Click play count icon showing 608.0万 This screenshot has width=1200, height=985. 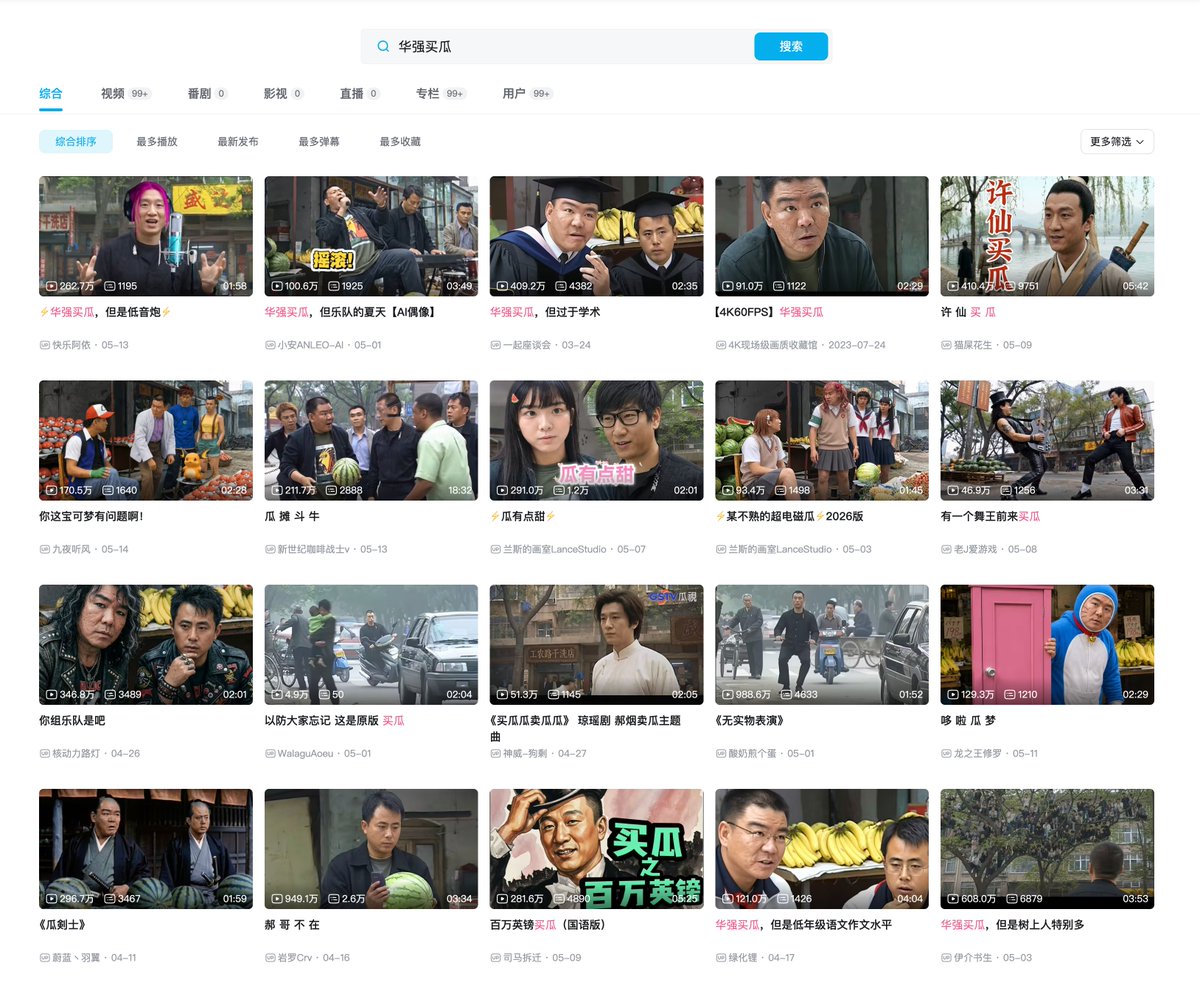953,898
